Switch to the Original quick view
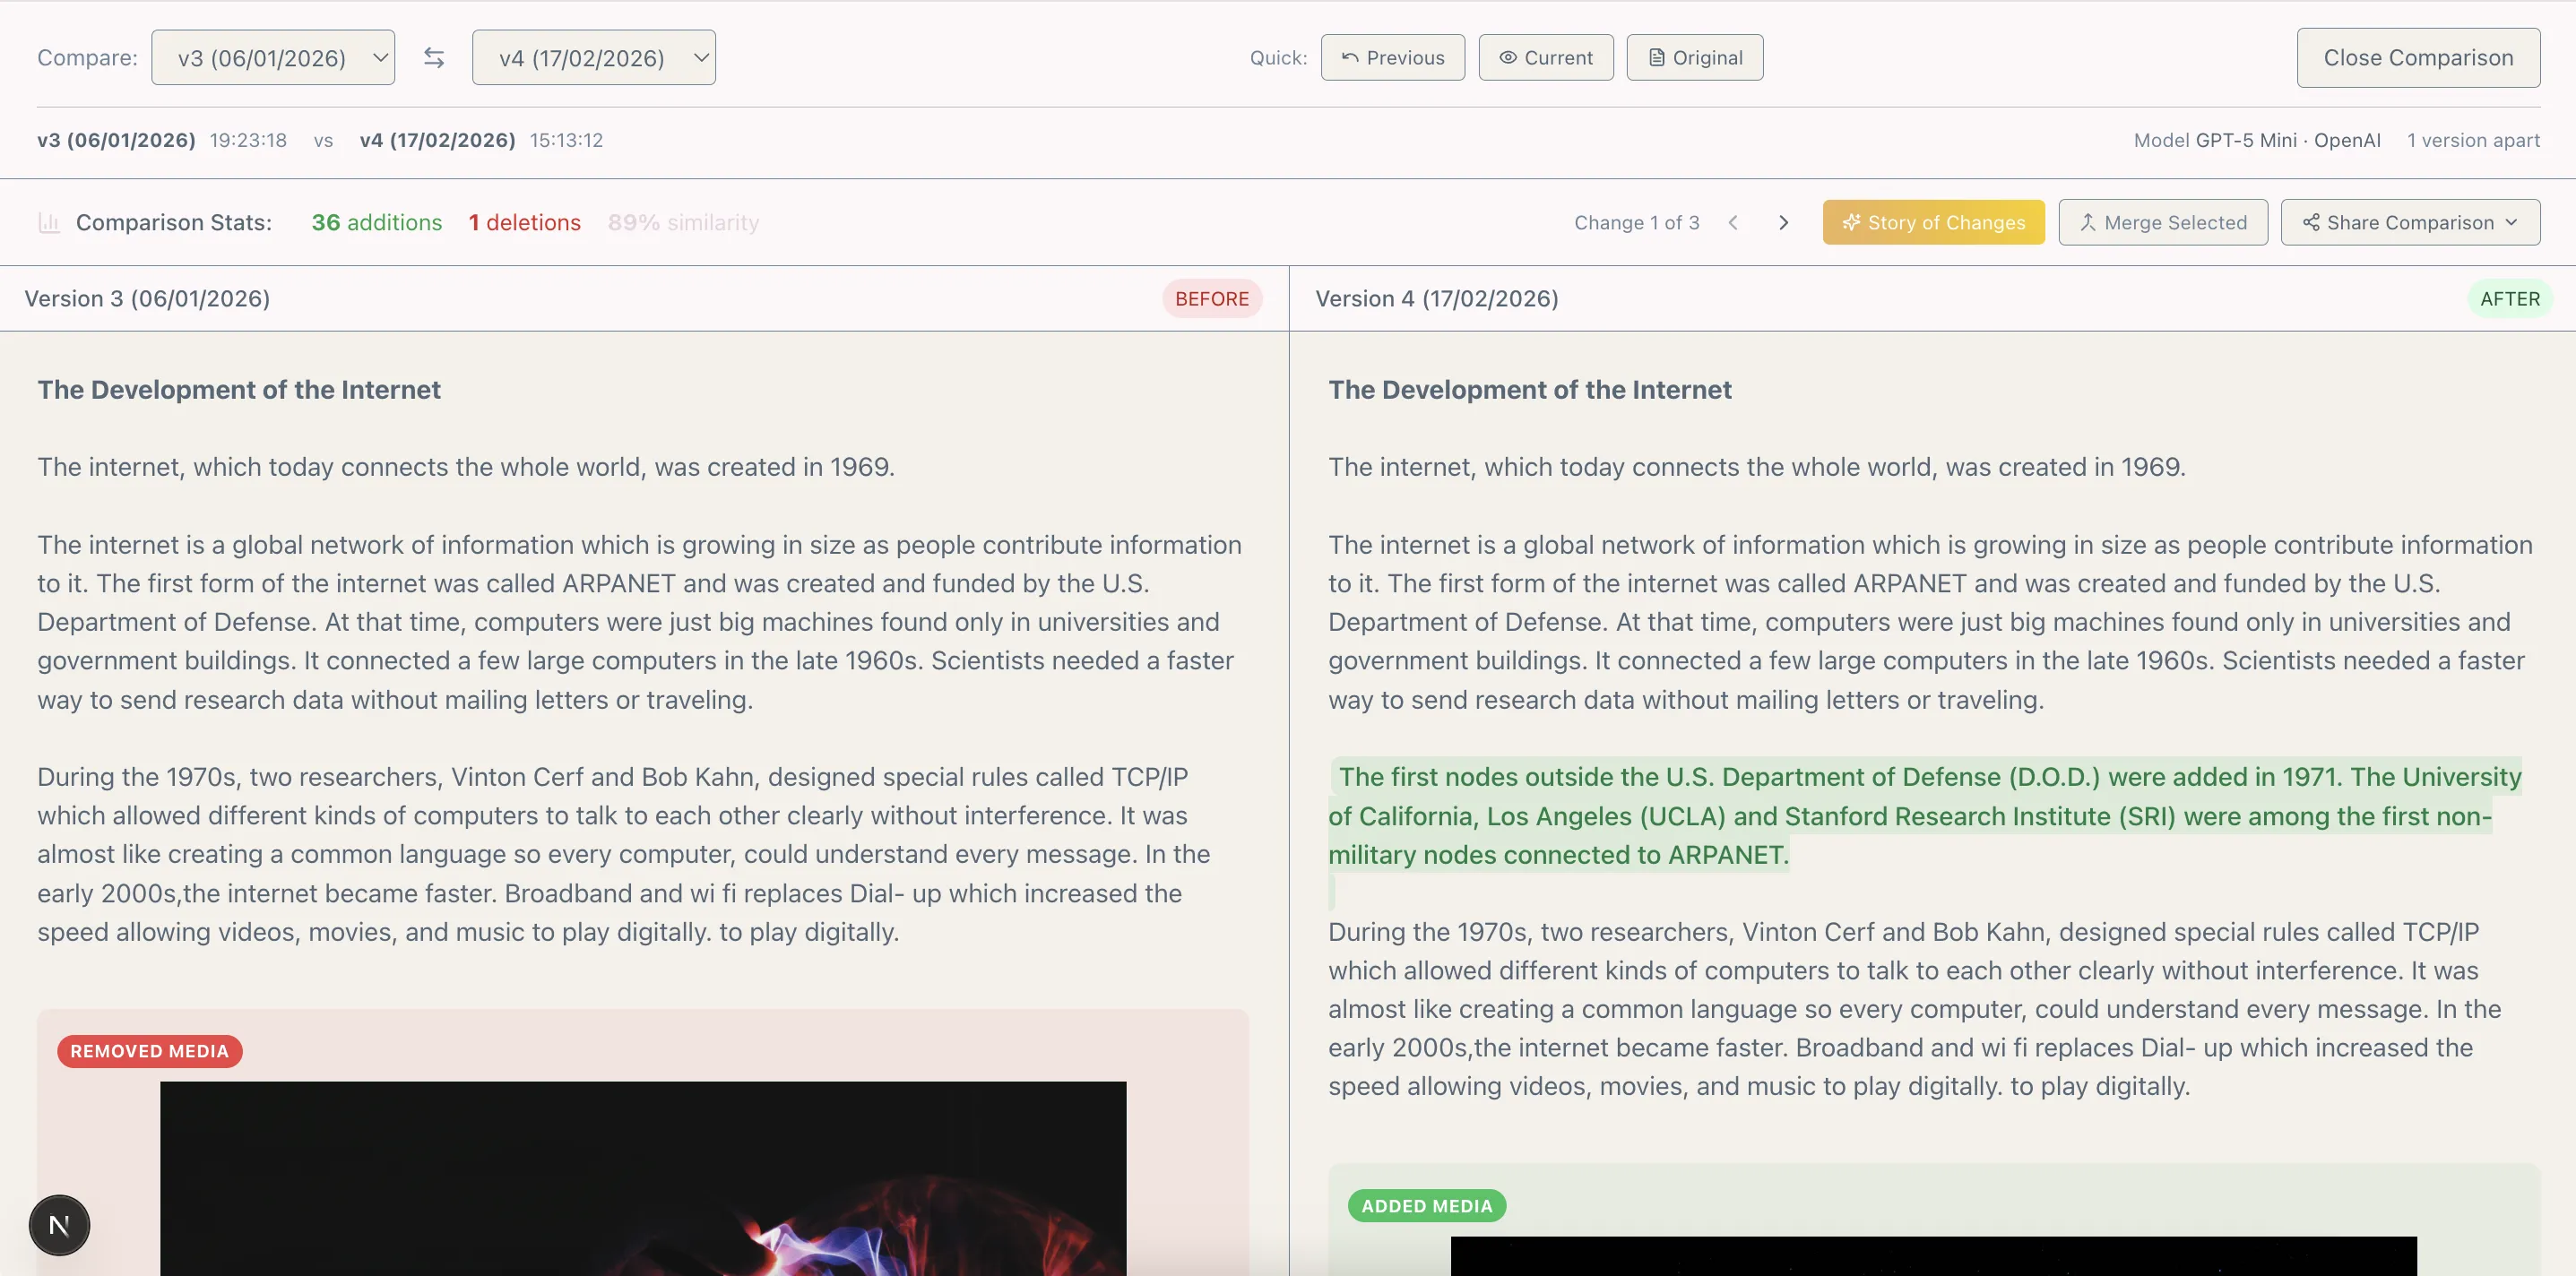Screen dimensions: 2576x1276 tap(1694, 58)
